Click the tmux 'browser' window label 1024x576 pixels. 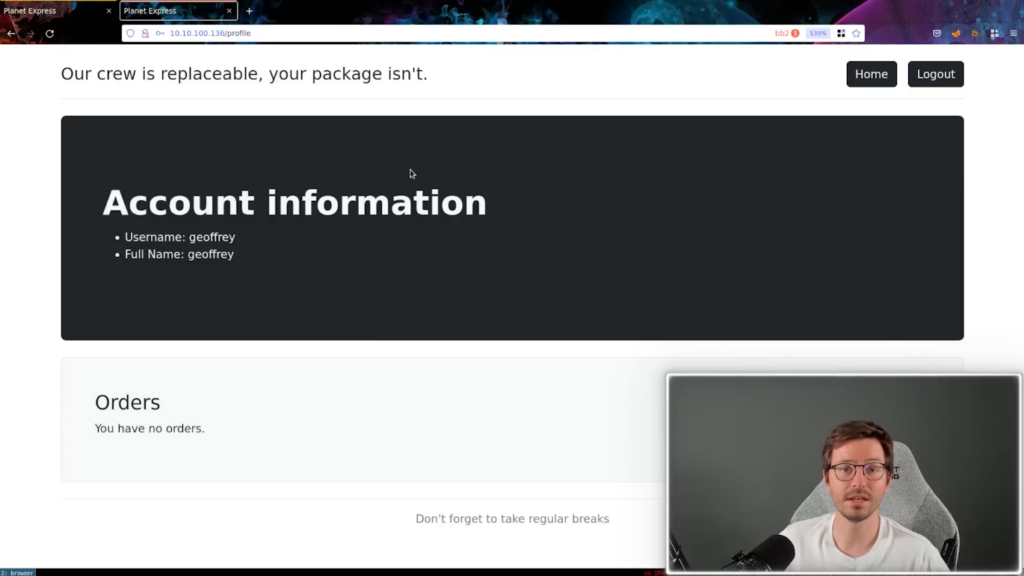(x=18, y=573)
